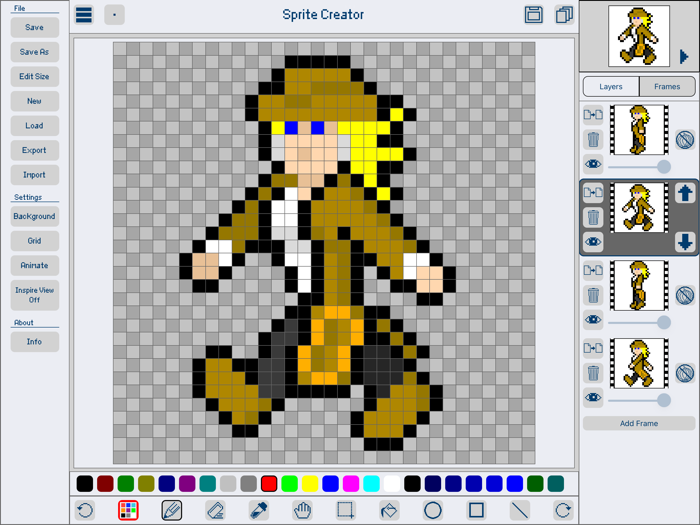Play the animation preview

(x=683, y=57)
